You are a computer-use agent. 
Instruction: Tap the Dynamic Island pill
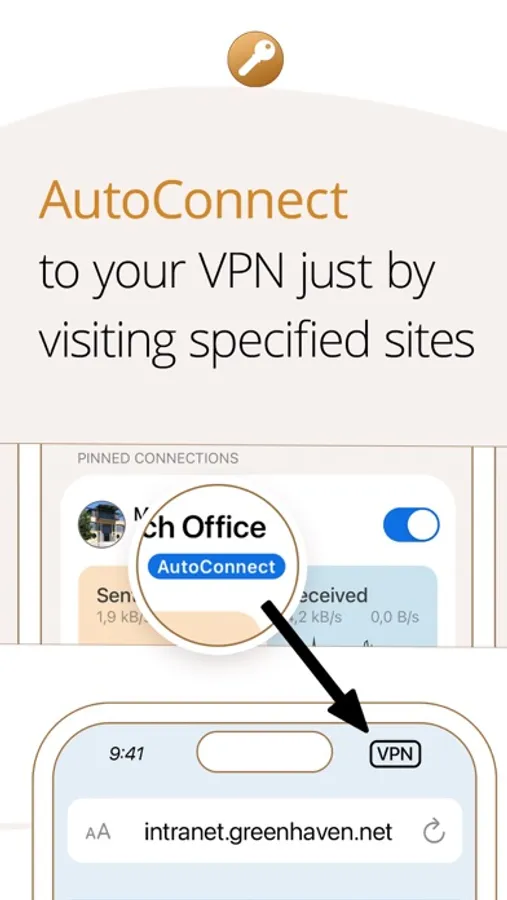(265, 751)
